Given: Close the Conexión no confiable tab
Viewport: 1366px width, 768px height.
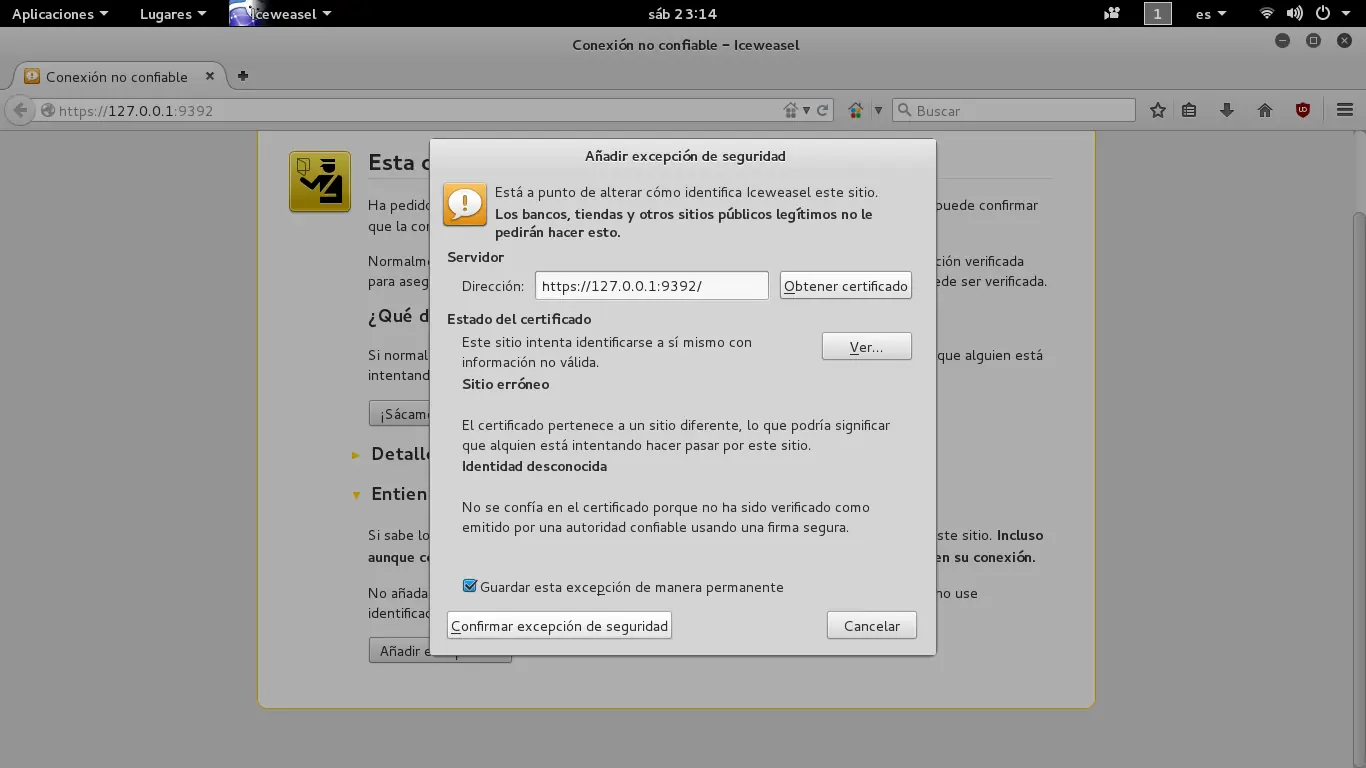Looking at the screenshot, I should (210, 76).
